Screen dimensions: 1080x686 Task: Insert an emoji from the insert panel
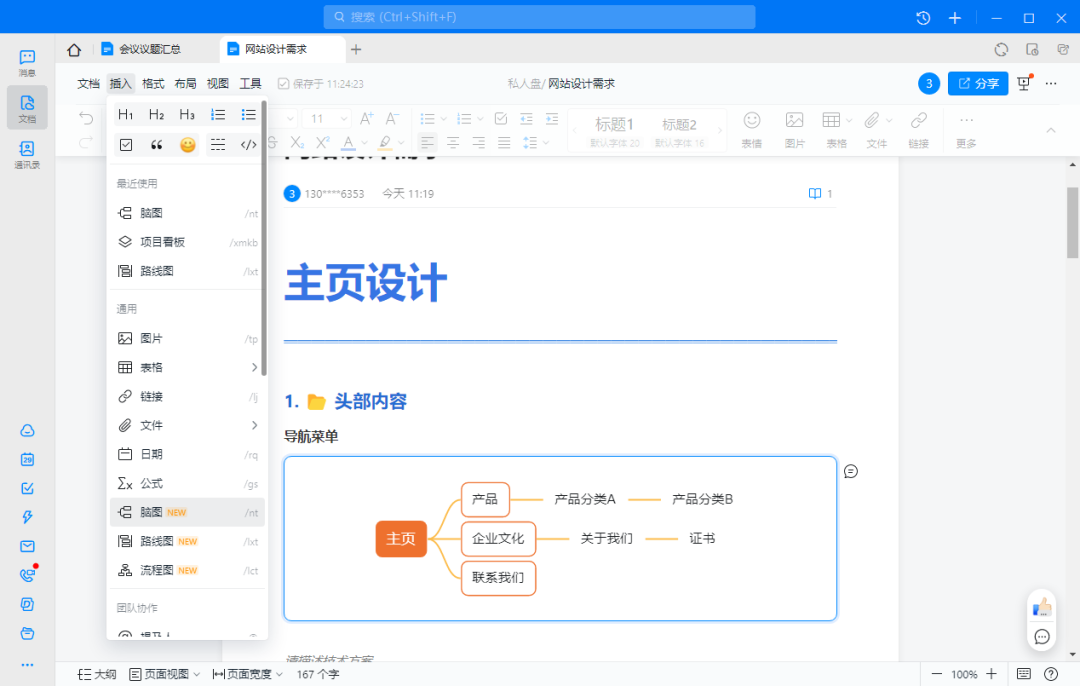pyautogui.click(x=187, y=145)
